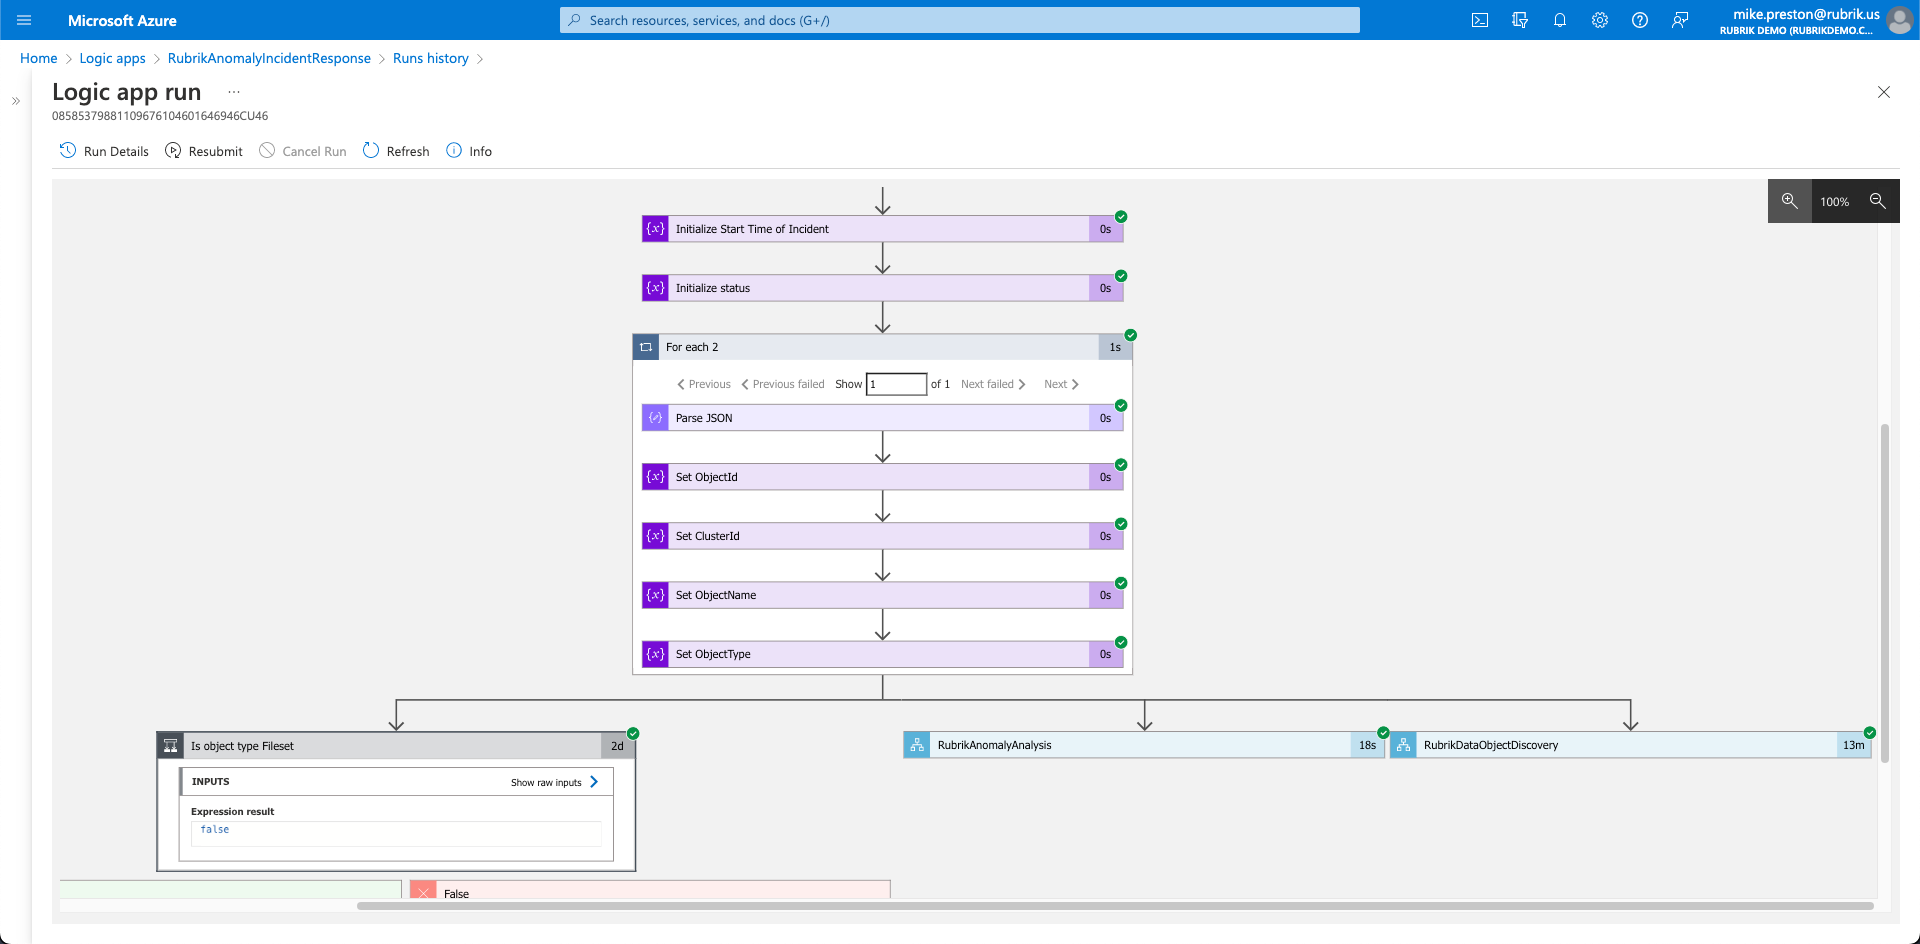Open the Feedback icon

[1680, 20]
